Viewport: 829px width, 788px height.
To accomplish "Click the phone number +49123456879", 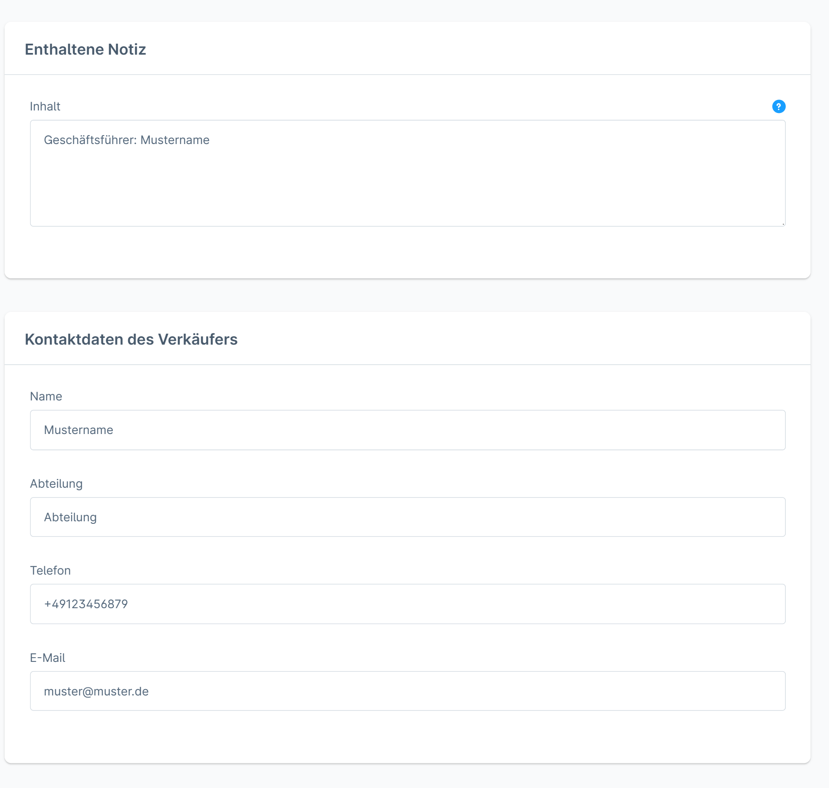I will pyautogui.click(x=86, y=604).
